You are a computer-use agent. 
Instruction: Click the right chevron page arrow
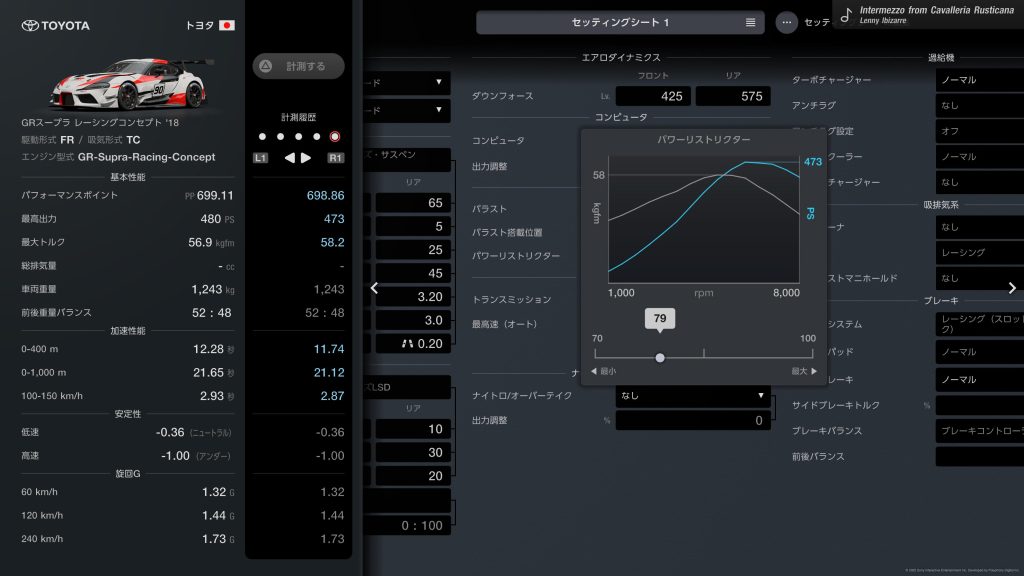pos(1012,288)
